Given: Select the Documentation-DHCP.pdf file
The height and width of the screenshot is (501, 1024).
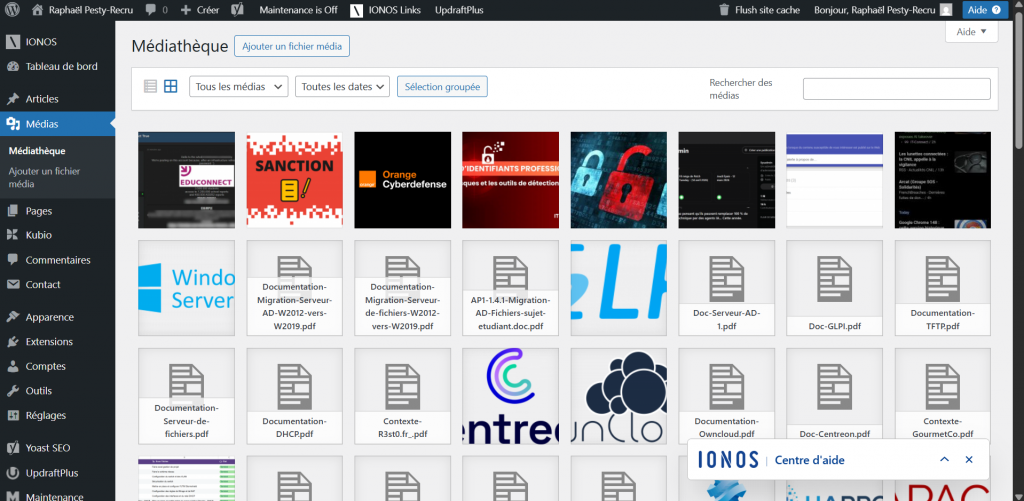Looking at the screenshot, I should pyautogui.click(x=295, y=396).
